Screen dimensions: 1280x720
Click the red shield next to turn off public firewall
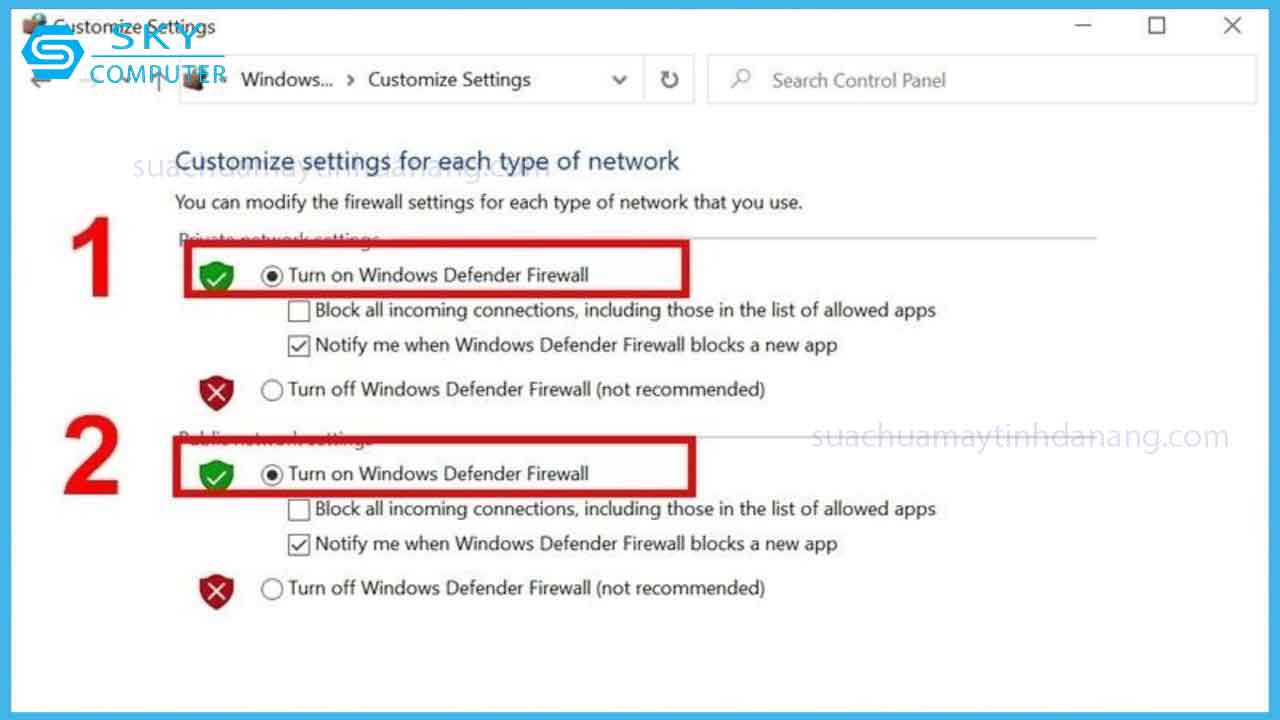click(x=216, y=590)
